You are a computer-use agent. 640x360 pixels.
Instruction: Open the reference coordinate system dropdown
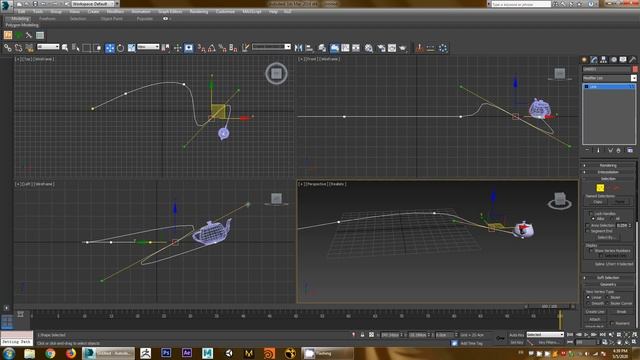(148, 47)
